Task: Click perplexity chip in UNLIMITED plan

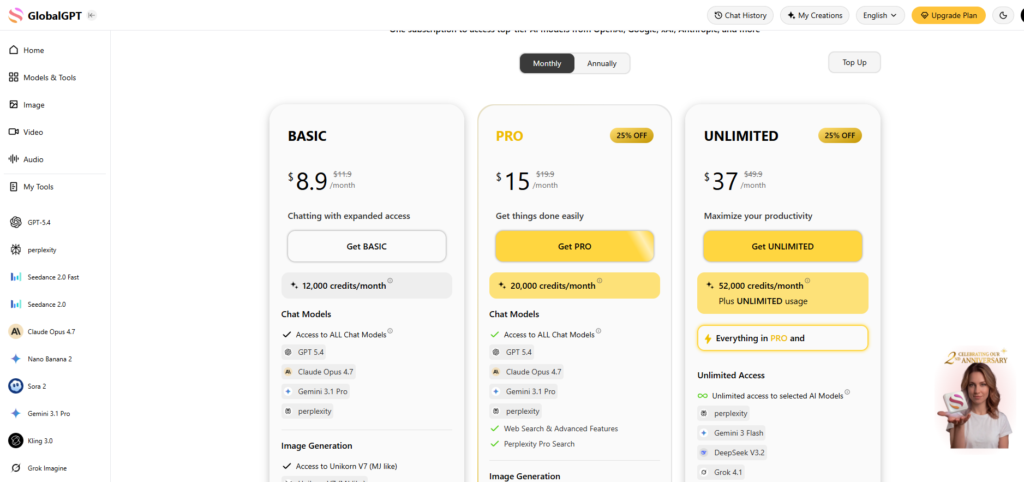Action: 724,413
